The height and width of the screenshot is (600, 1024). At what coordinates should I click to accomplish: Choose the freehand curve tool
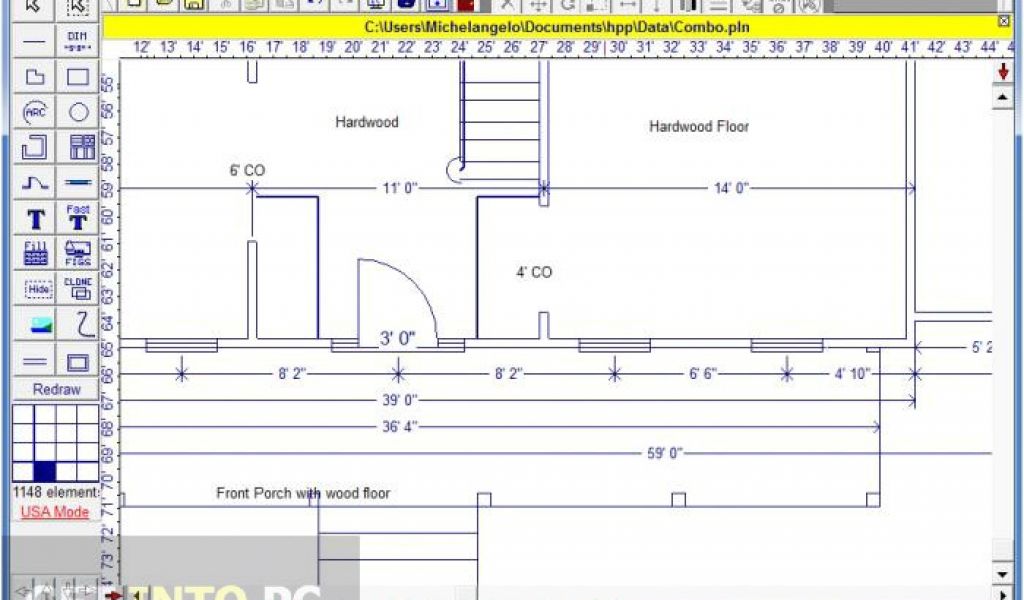77,324
